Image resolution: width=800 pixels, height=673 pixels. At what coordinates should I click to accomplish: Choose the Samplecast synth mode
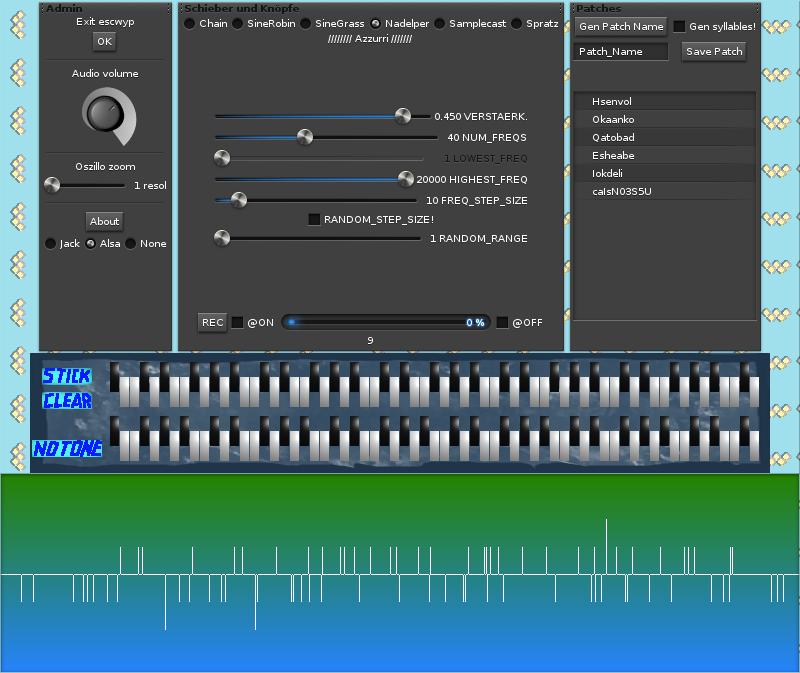[440, 23]
